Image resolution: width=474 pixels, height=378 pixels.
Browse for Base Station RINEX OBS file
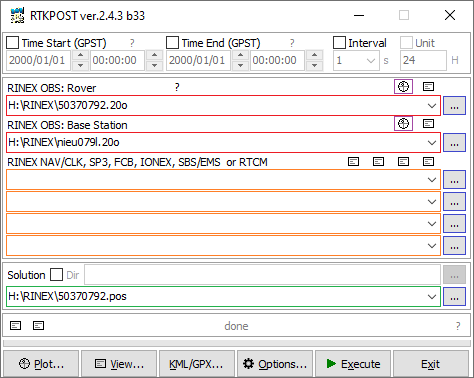[454, 143]
